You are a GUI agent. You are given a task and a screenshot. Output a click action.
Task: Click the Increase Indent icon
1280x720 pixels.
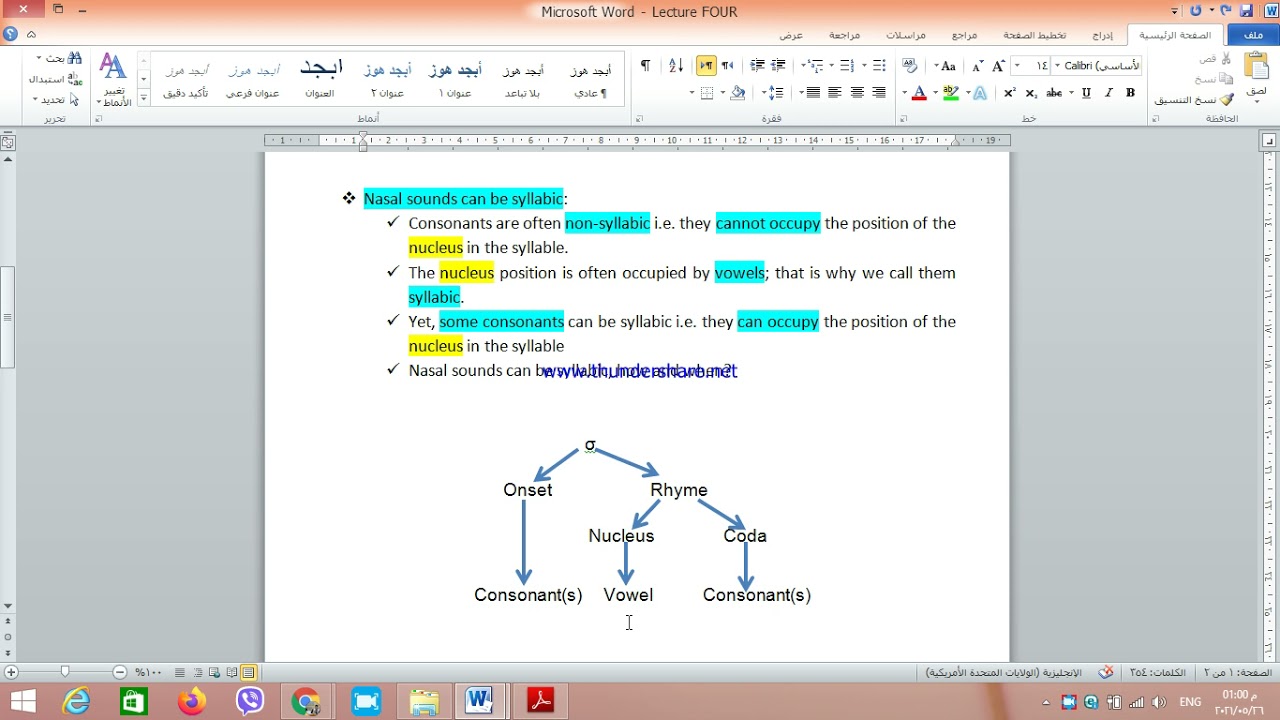757,66
